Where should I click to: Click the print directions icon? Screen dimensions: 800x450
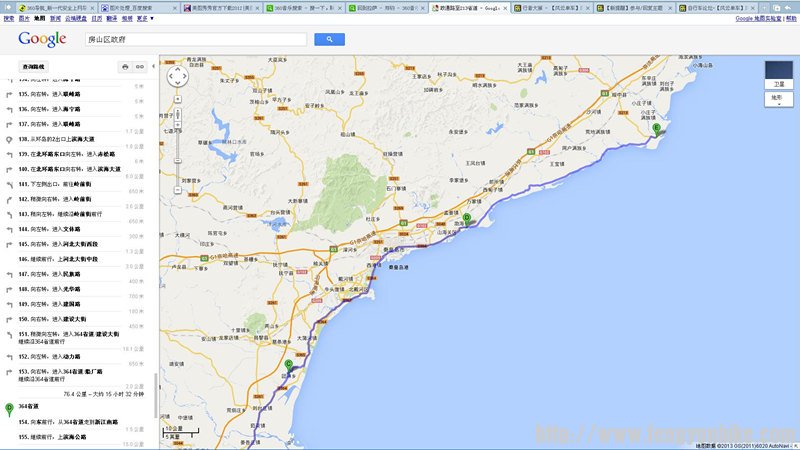click(125, 67)
